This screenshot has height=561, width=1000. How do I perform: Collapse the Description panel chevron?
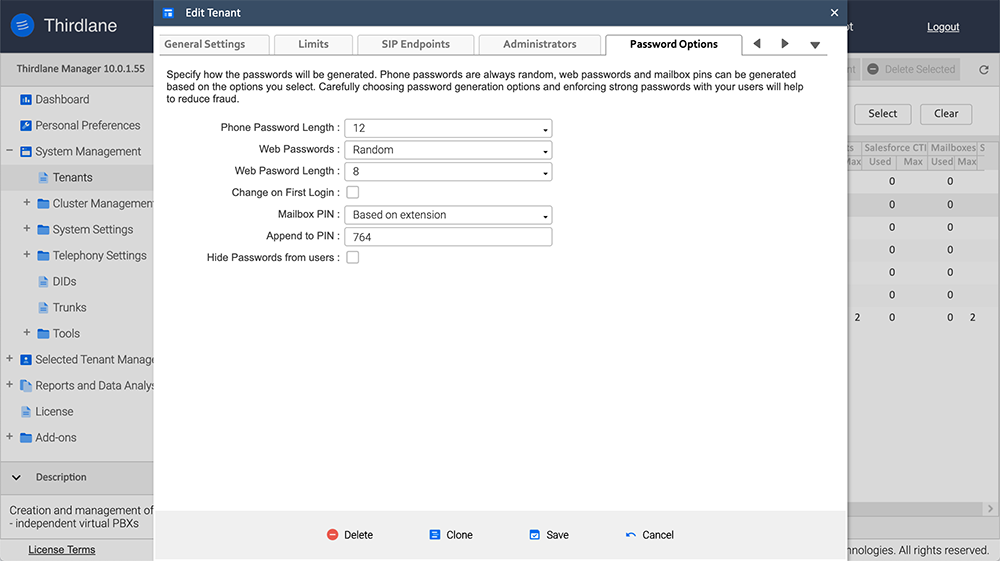pos(17,477)
